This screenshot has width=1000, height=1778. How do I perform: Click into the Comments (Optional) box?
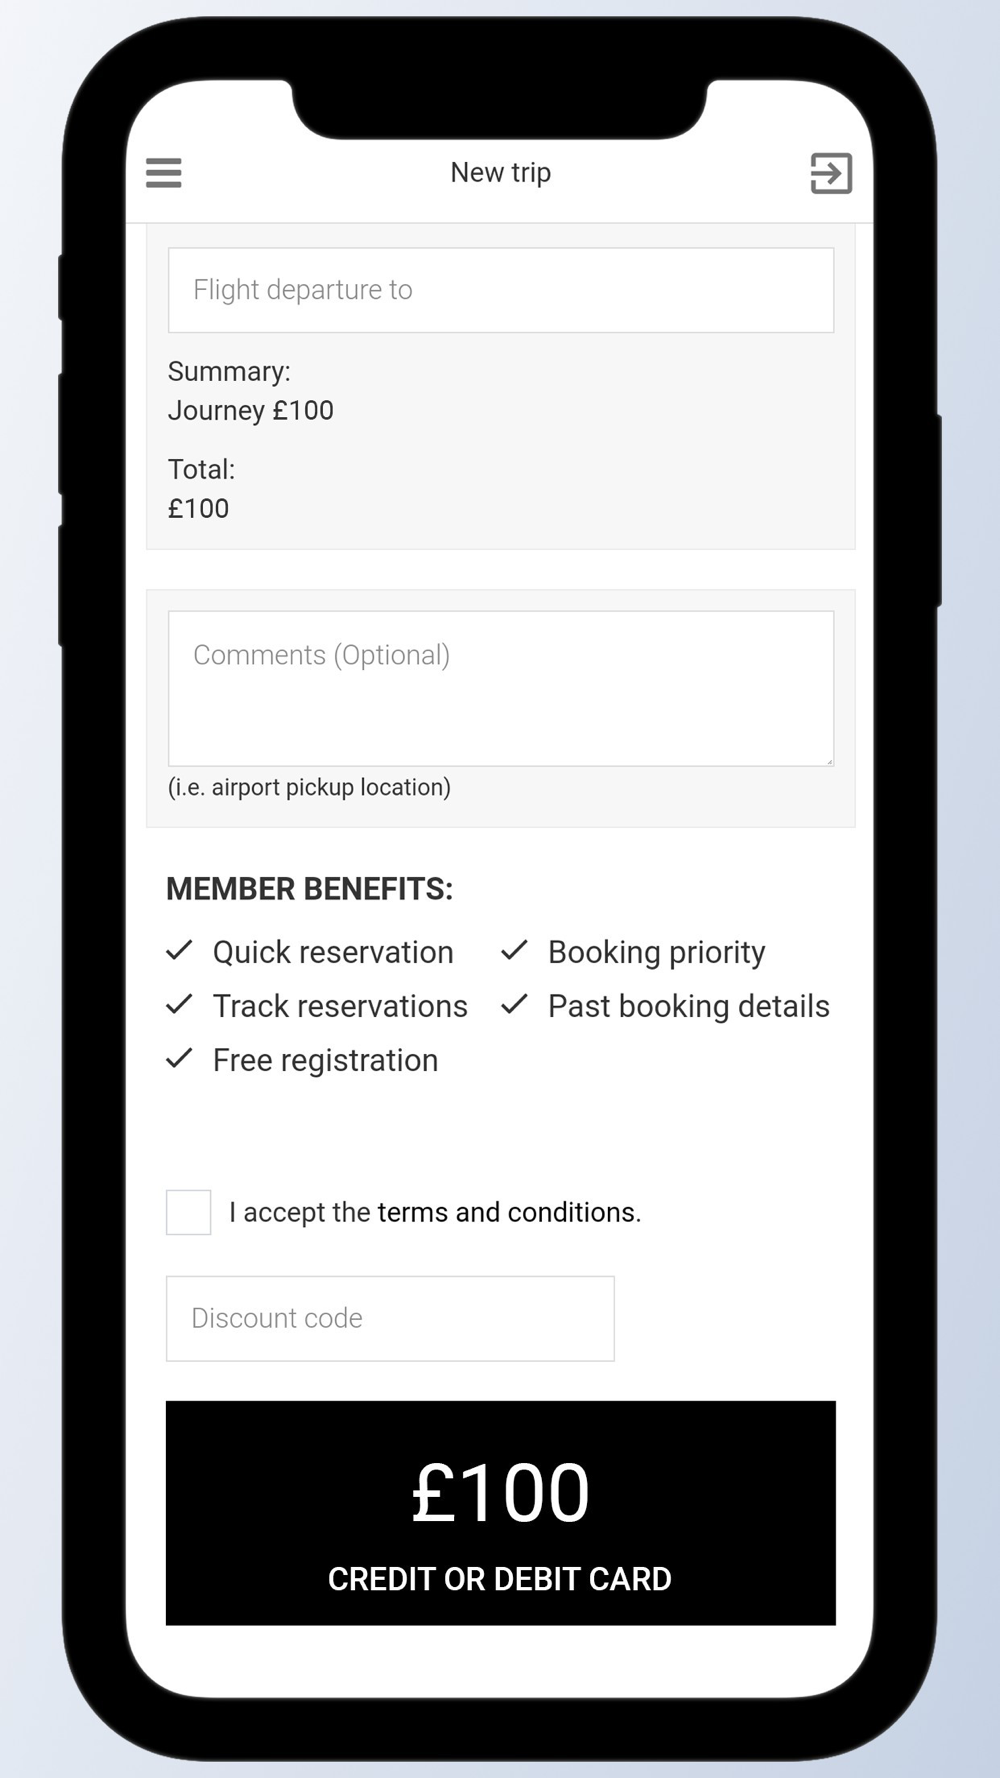pyautogui.click(x=501, y=689)
